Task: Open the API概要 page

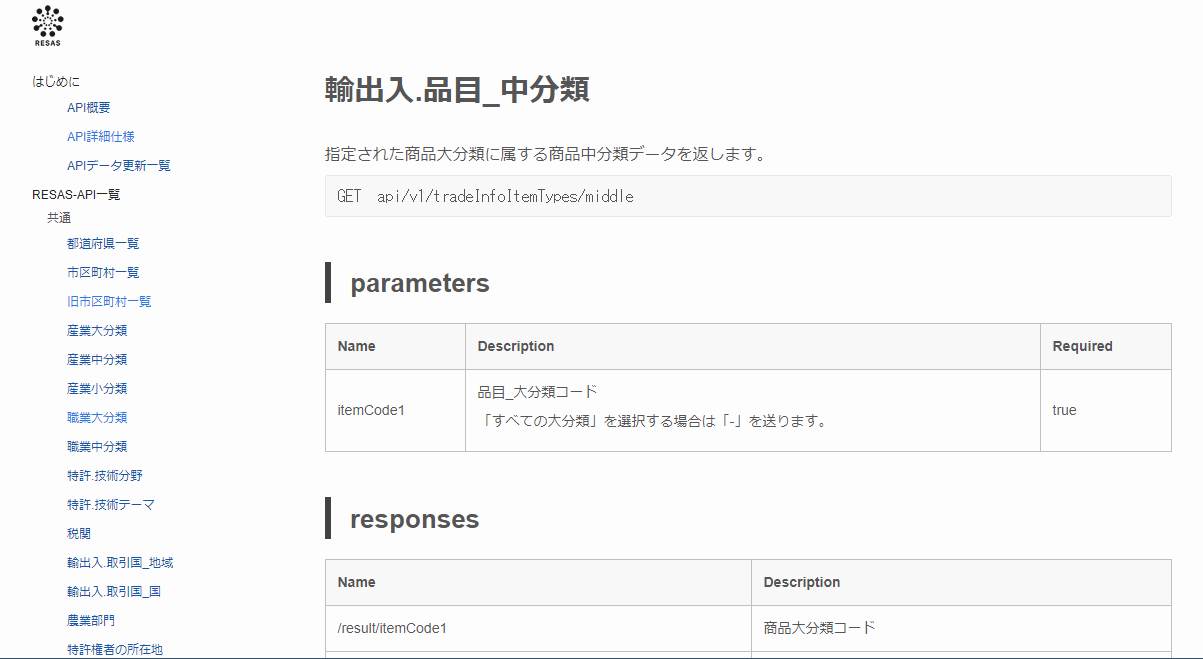Action: (88, 107)
